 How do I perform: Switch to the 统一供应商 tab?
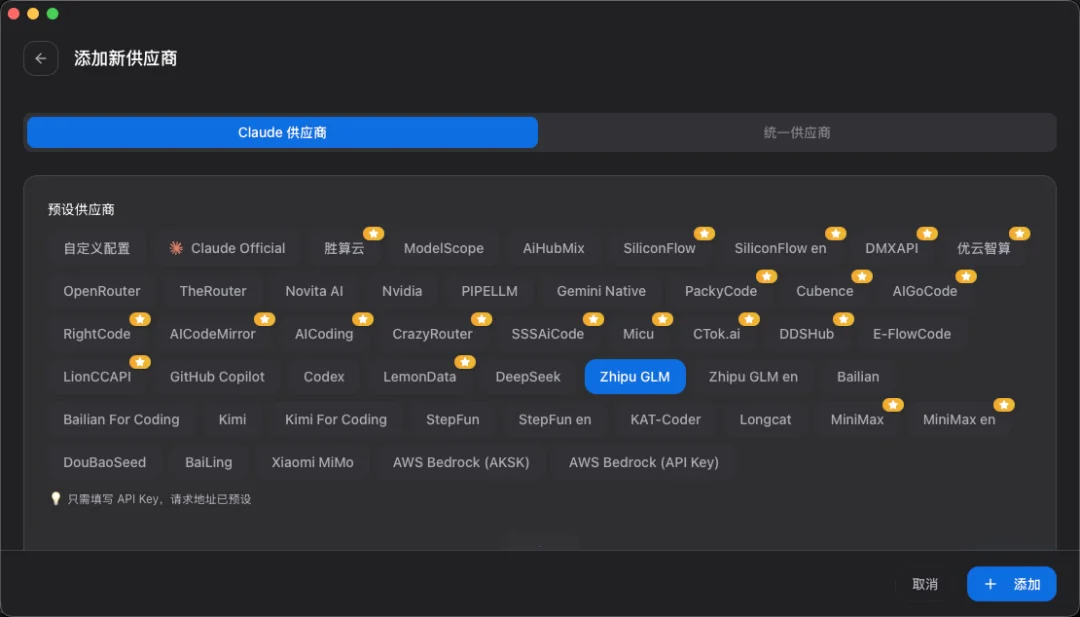(x=798, y=132)
